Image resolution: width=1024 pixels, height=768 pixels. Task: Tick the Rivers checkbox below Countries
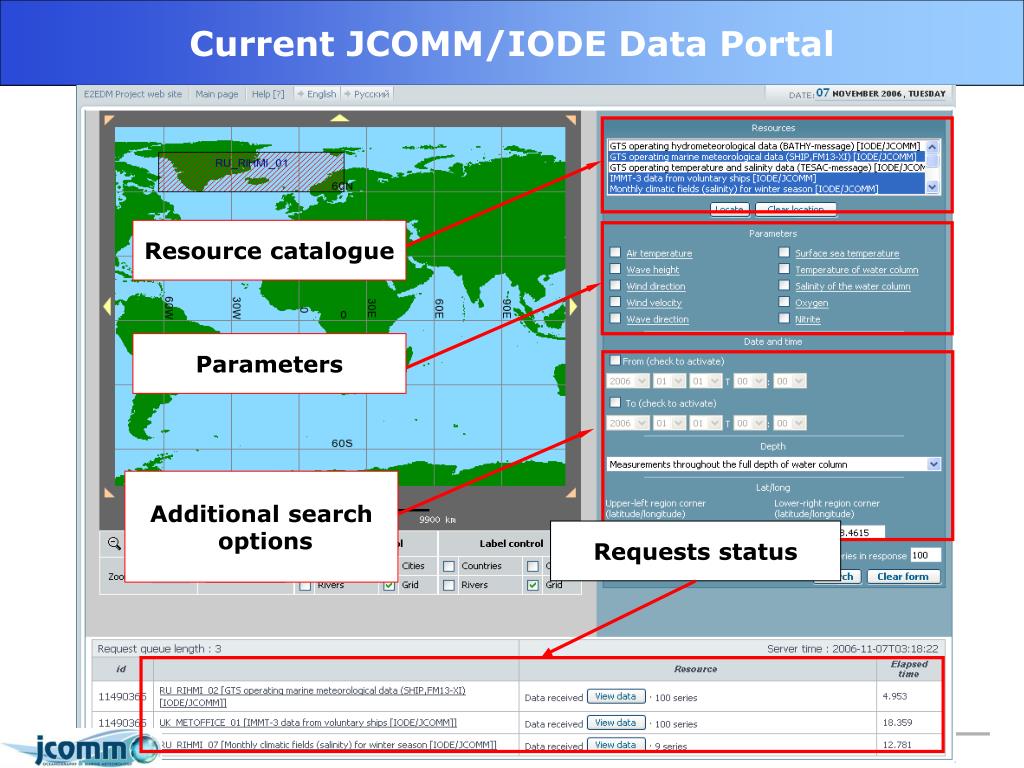click(449, 585)
